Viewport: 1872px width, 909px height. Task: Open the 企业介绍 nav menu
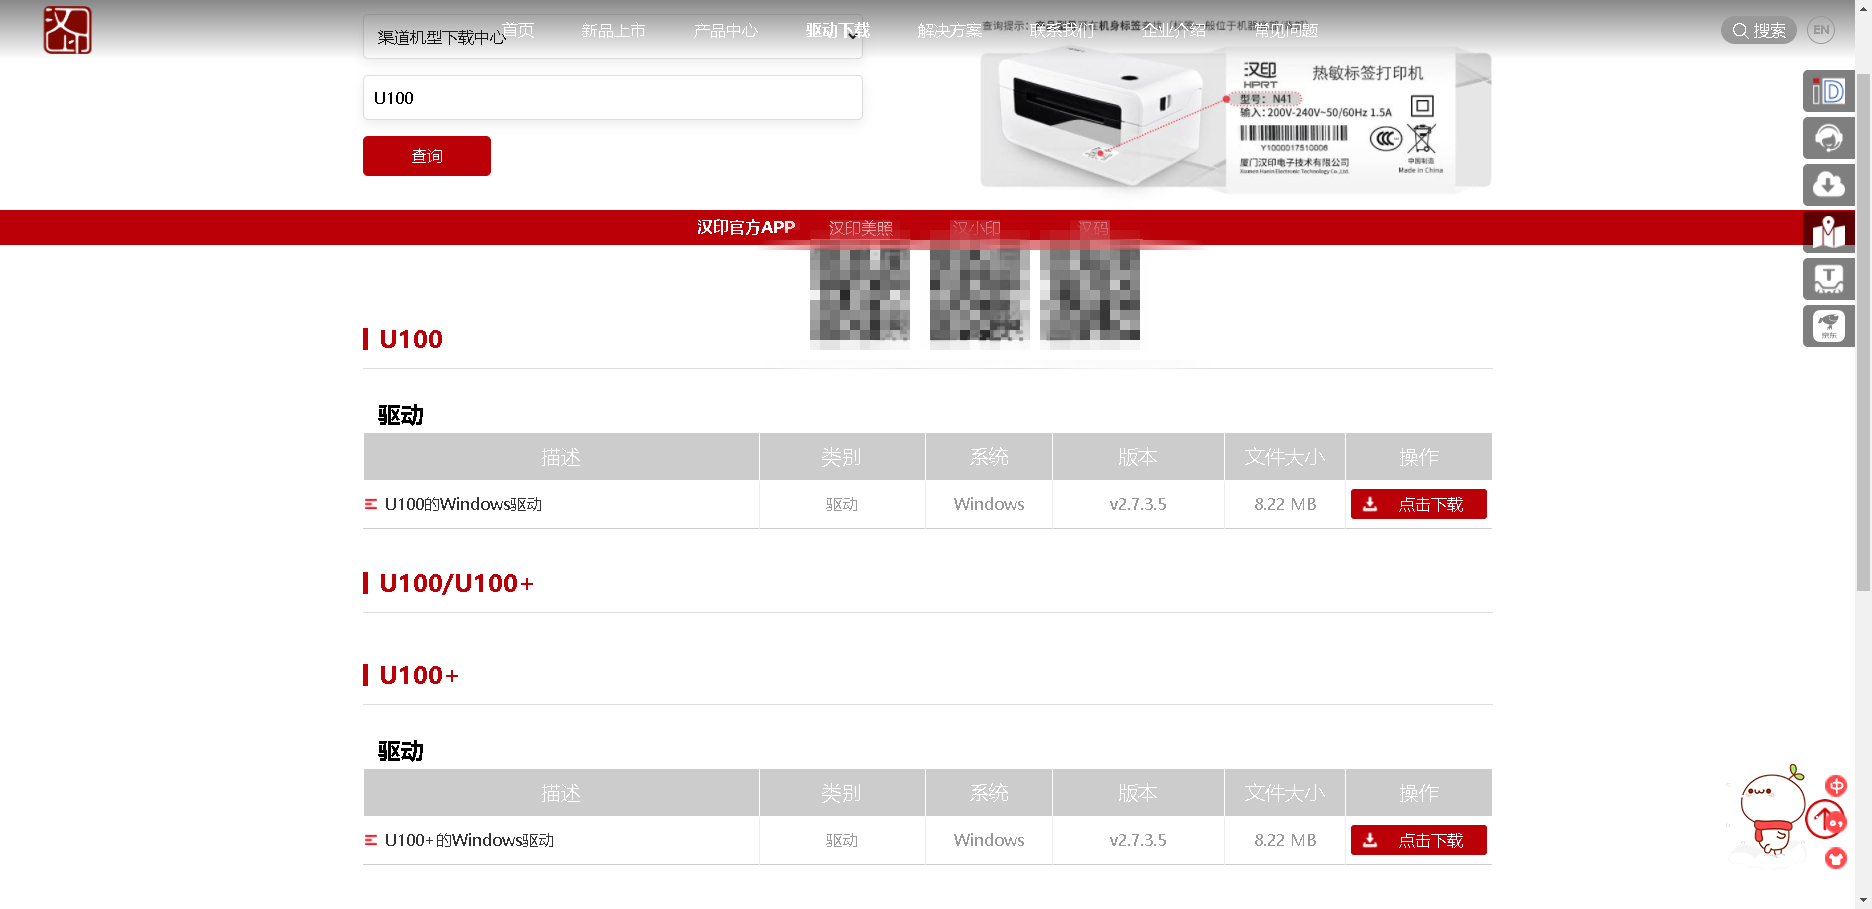tap(1174, 30)
